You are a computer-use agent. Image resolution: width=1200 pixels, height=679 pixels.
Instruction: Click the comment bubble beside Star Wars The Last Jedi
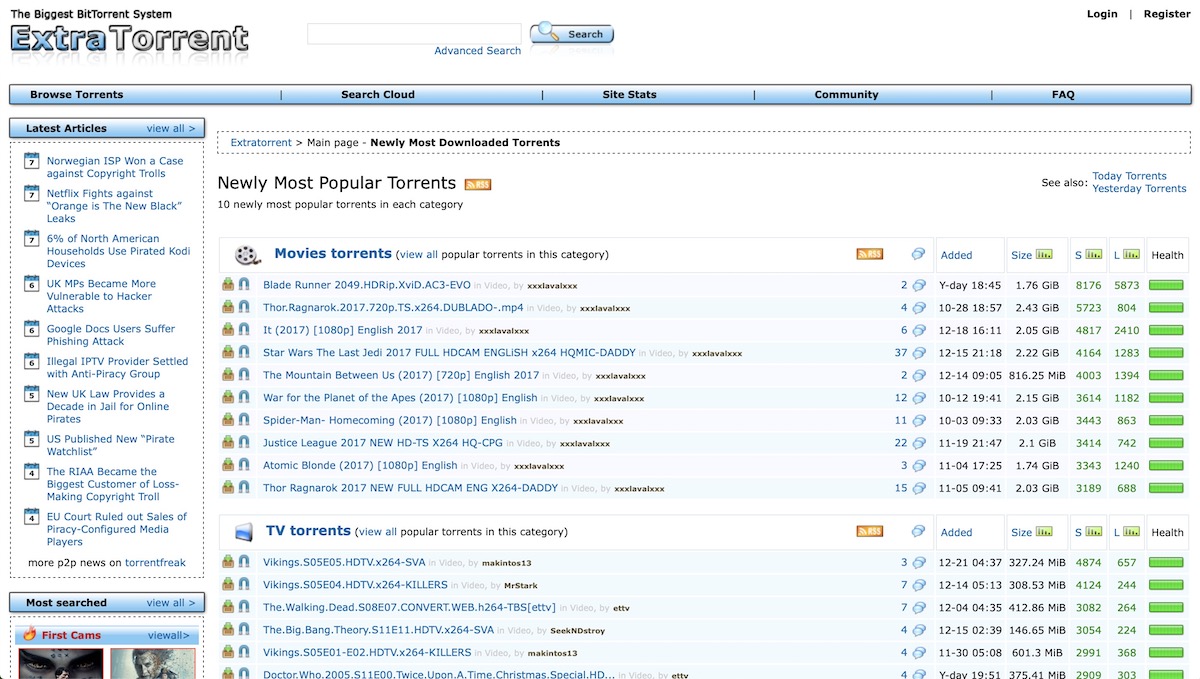tap(918, 352)
